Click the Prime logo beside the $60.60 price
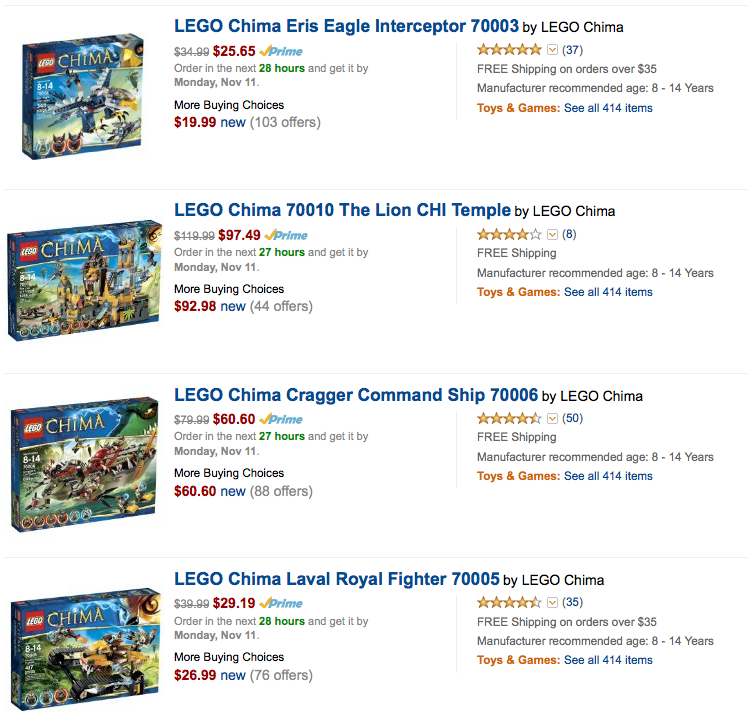The height and width of the screenshot is (722, 748). pos(283,419)
